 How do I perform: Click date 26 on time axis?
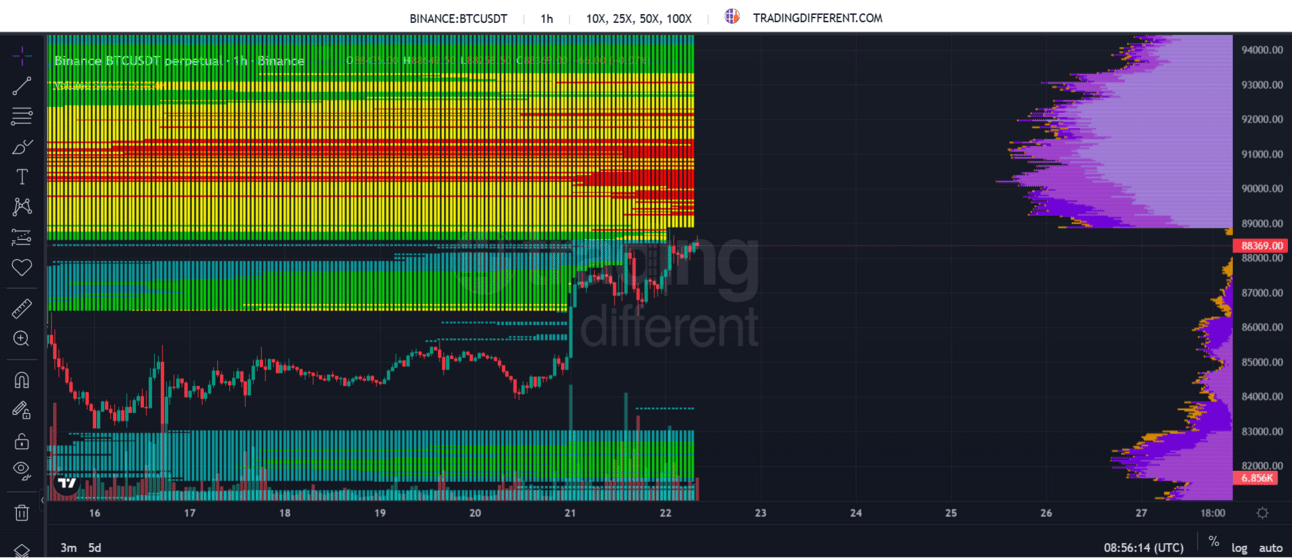point(1046,514)
